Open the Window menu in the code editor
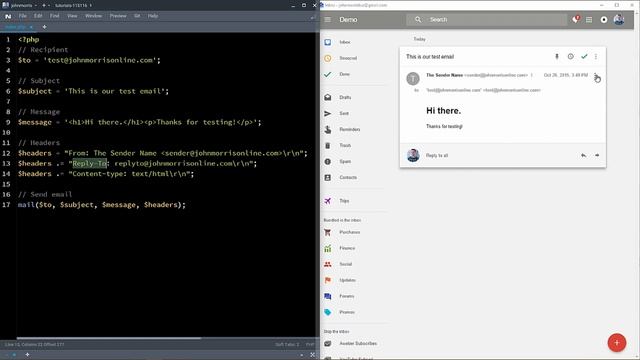The image size is (640, 360). pos(93,16)
